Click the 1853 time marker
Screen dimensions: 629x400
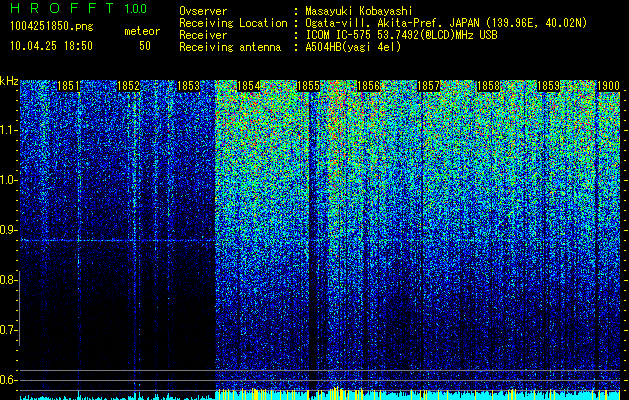point(188,86)
